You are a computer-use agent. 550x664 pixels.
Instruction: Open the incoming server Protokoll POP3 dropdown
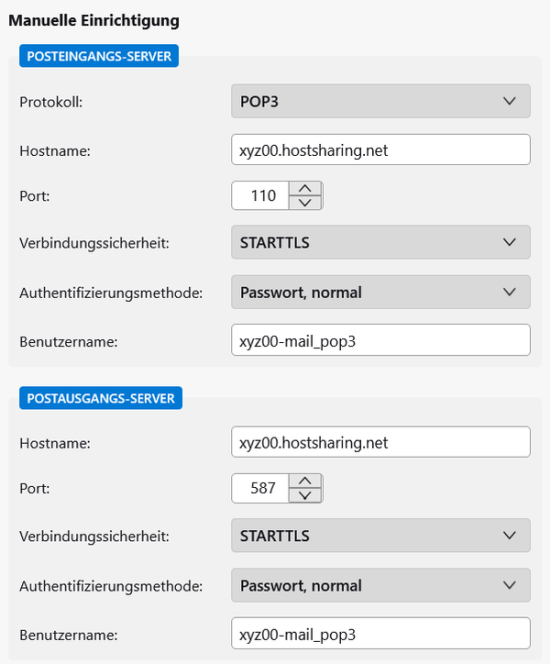pyautogui.click(x=381, y=101)
